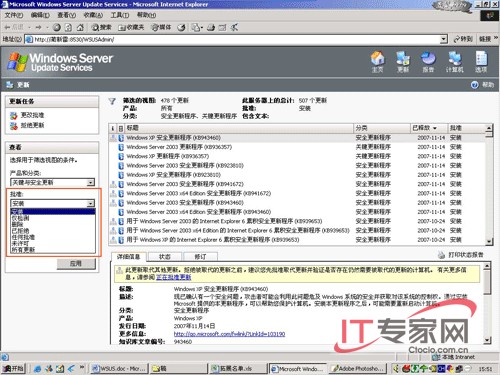Click the filter funnel icon beside 筛选的视图
The image size is (500, 375).
[112, 101]
